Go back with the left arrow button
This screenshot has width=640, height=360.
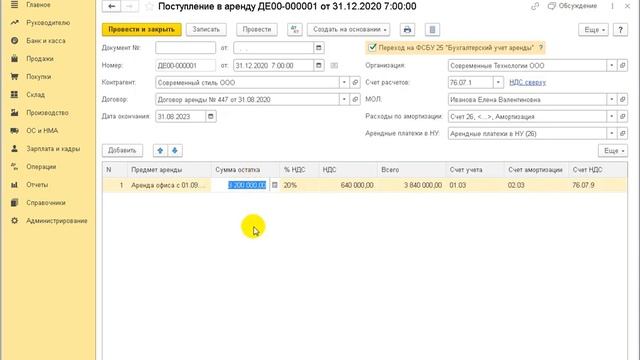point(111,6)
